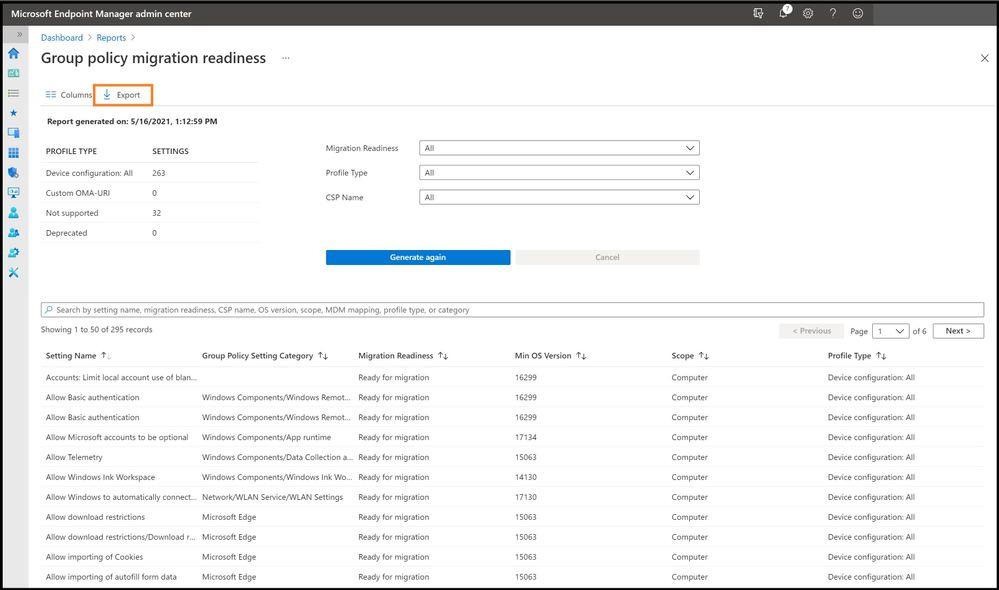Click 'Not supported' in profile type summary
Screen dimensions: 999x590
pyautogui.click(x=72, y=213)
